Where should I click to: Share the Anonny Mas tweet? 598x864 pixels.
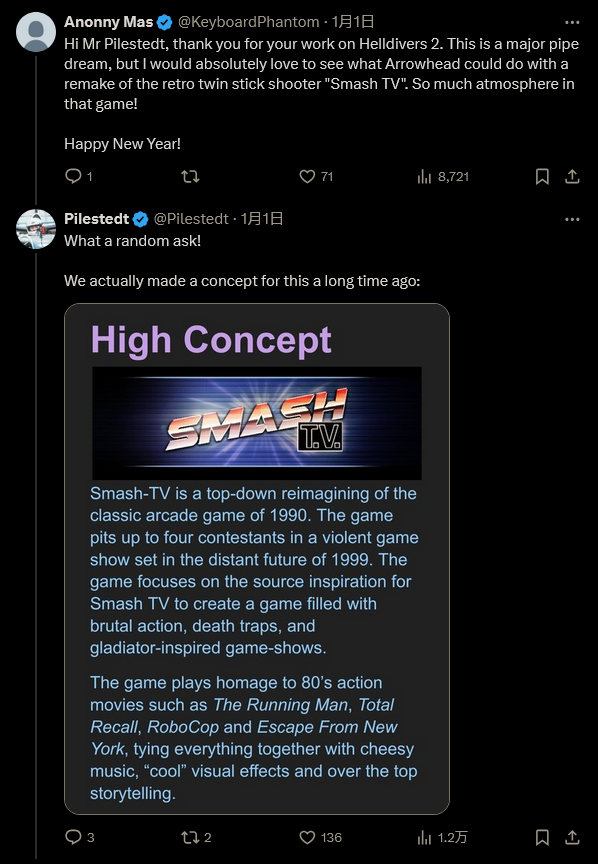pyautogui.click(x=572, y=176)
